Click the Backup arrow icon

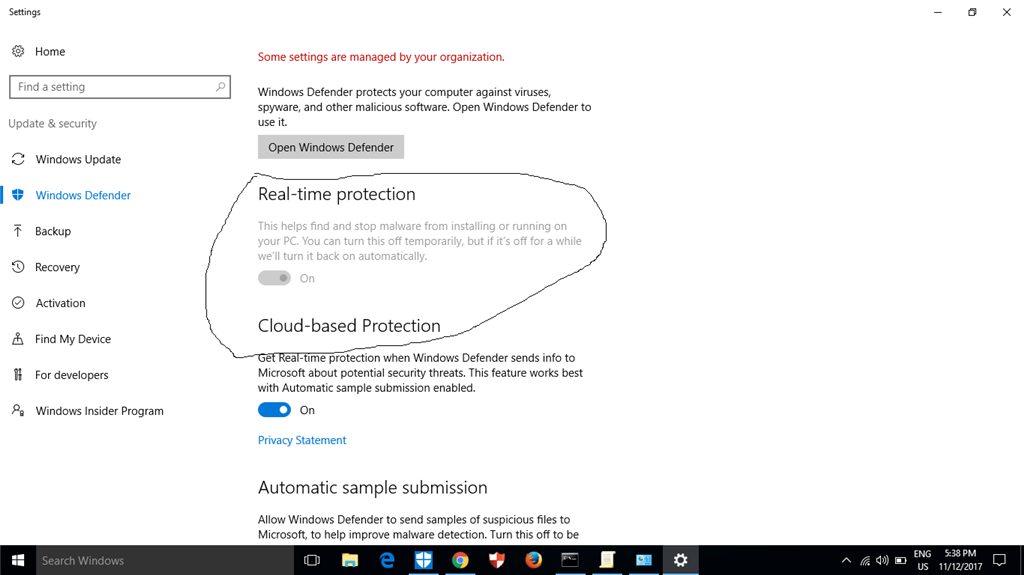point(18,231)
